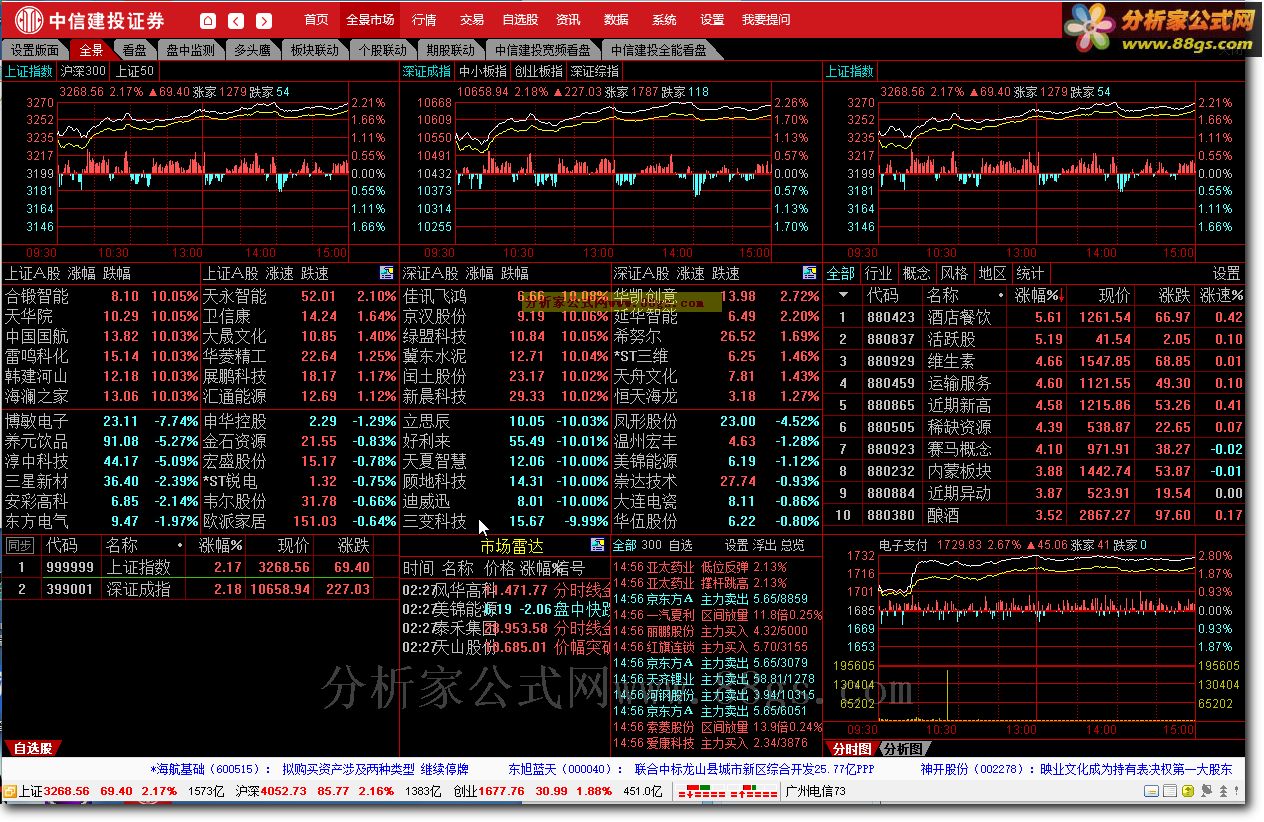Screen dimensions: 1264x822
Task: Open the 中信建投宽频看盘 tab
Action: tap(543, 50)
